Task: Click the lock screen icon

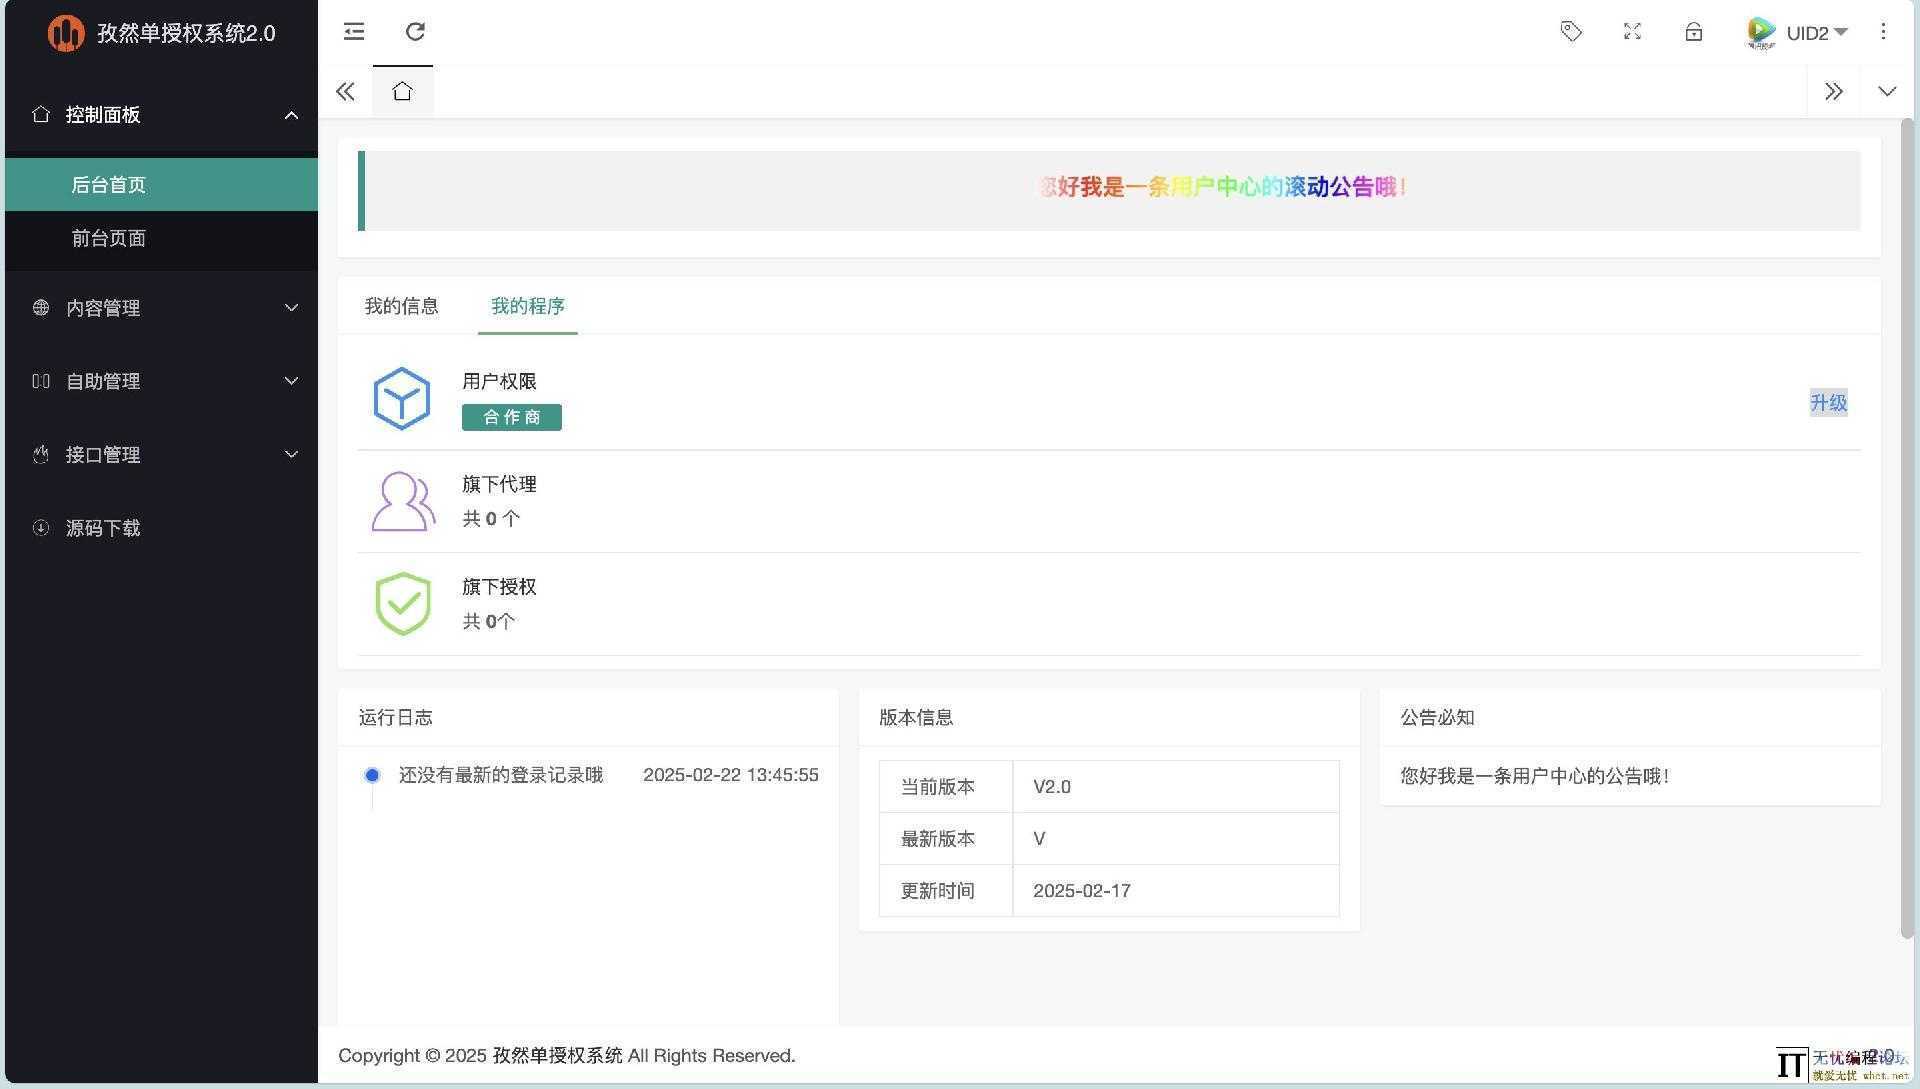Action: tap(1693, 31)
